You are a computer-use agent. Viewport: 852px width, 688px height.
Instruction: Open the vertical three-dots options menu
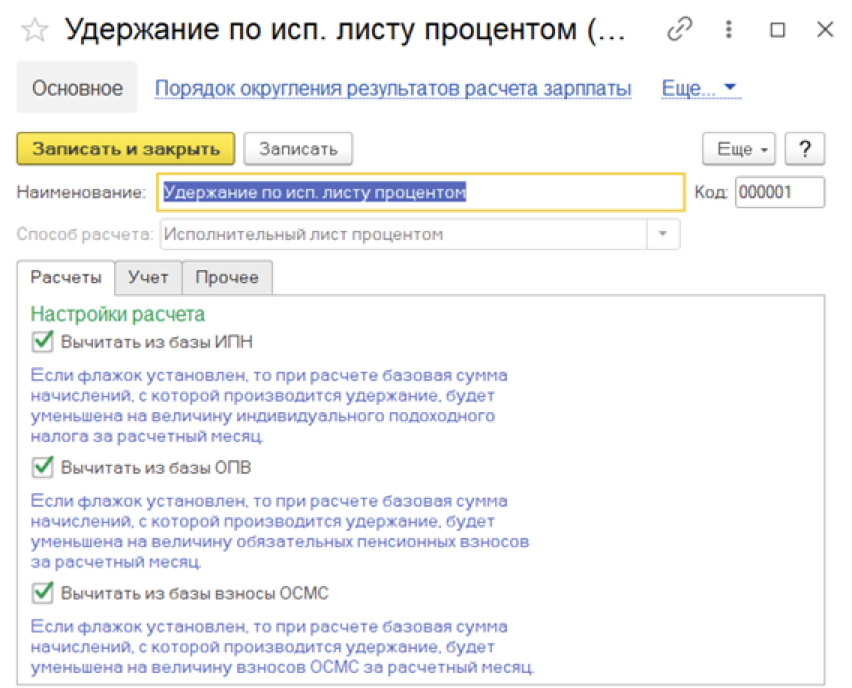[729, 29]
